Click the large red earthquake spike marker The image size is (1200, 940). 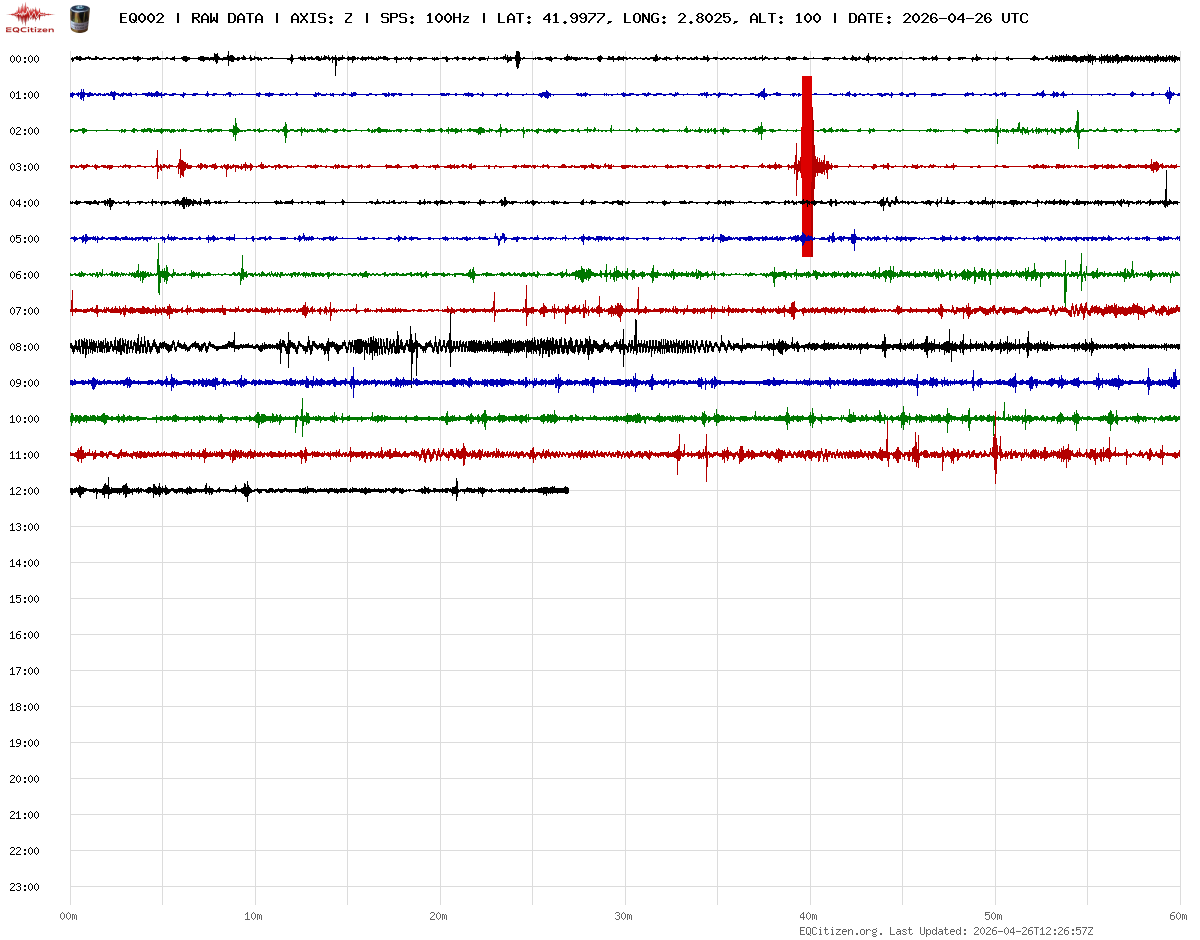tap(807, 166)
